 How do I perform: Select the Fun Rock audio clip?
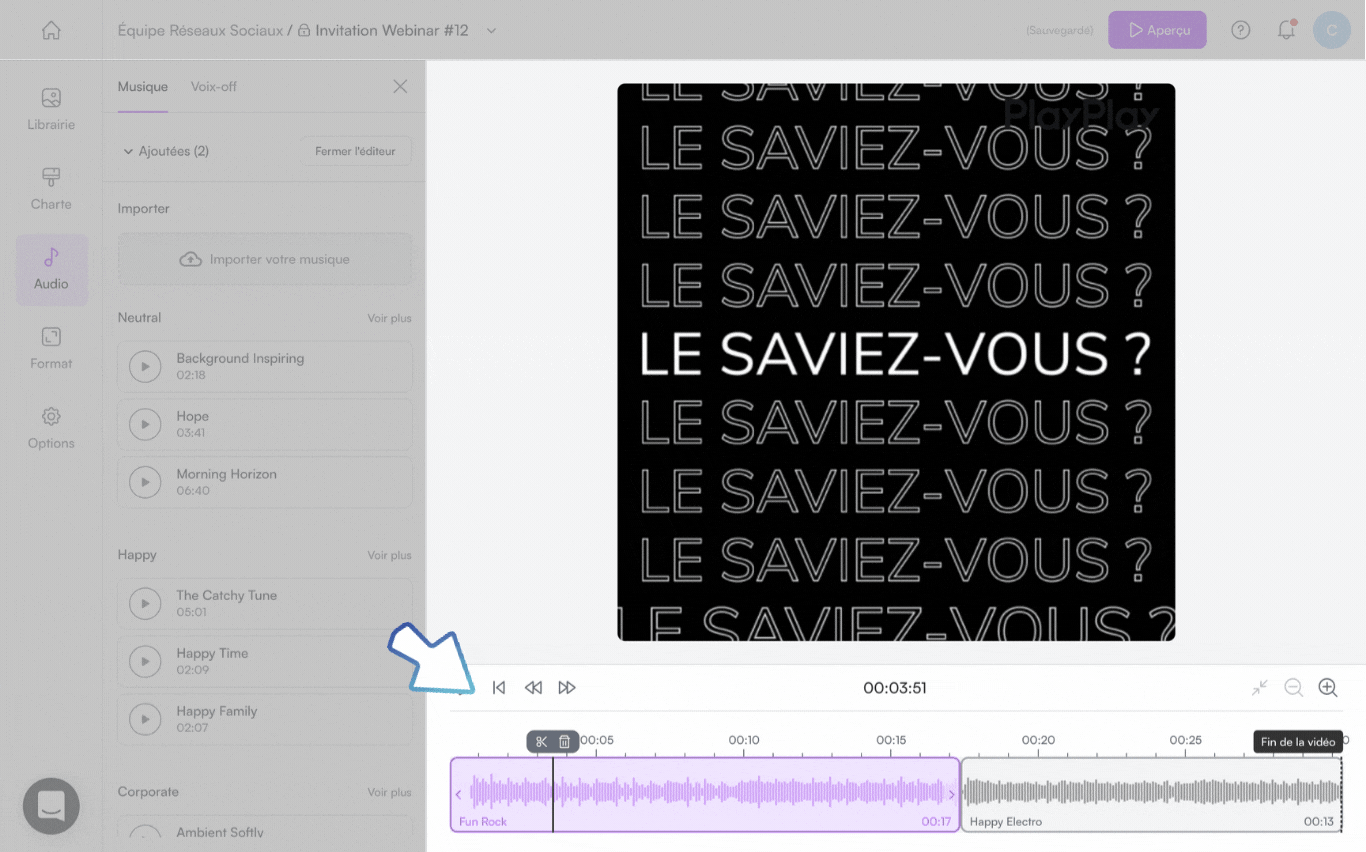coord(705,795)
